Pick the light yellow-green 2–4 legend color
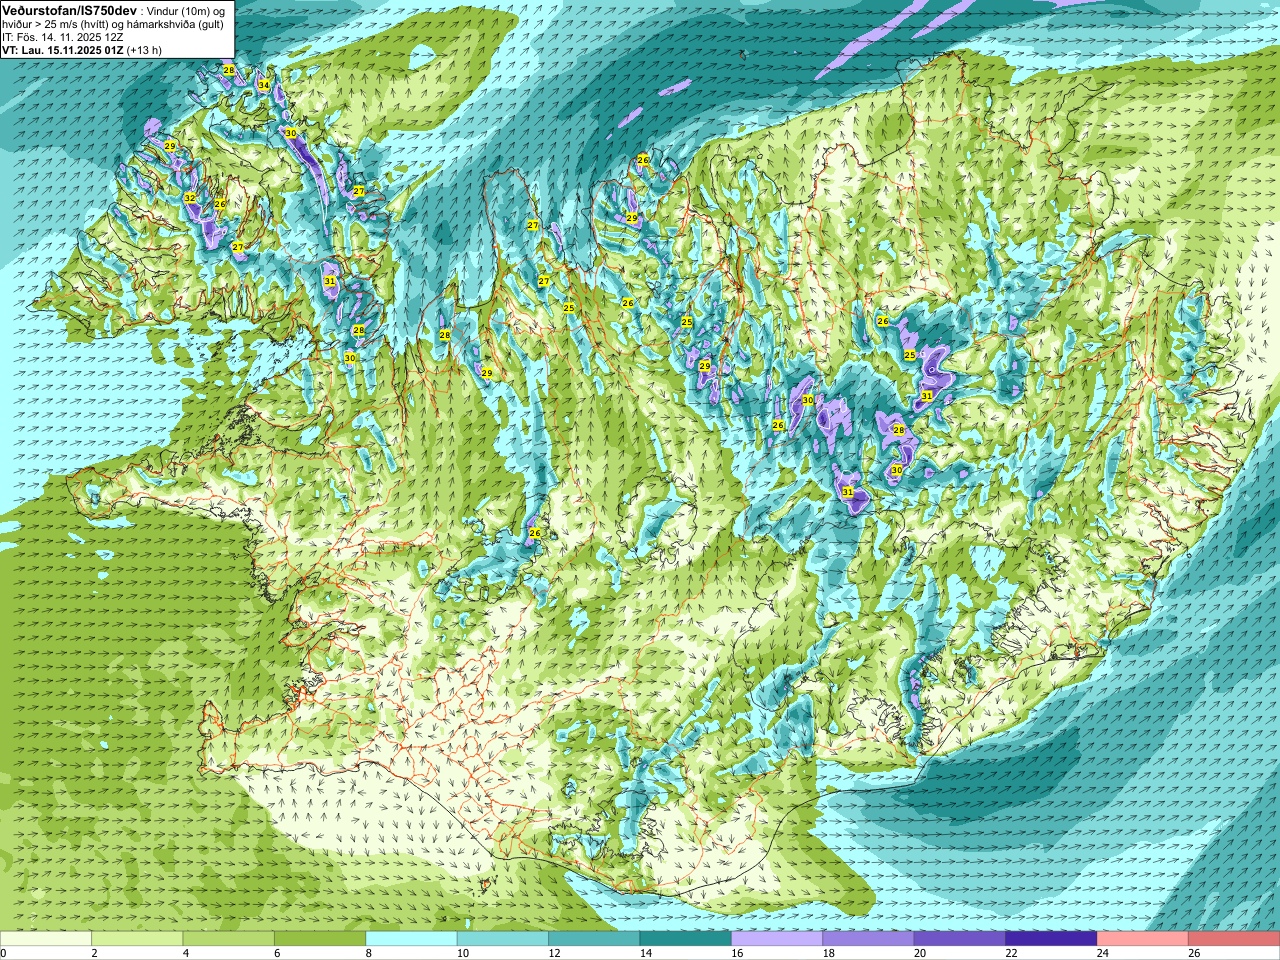This screenshot has width=1280, height=960. 137,939
